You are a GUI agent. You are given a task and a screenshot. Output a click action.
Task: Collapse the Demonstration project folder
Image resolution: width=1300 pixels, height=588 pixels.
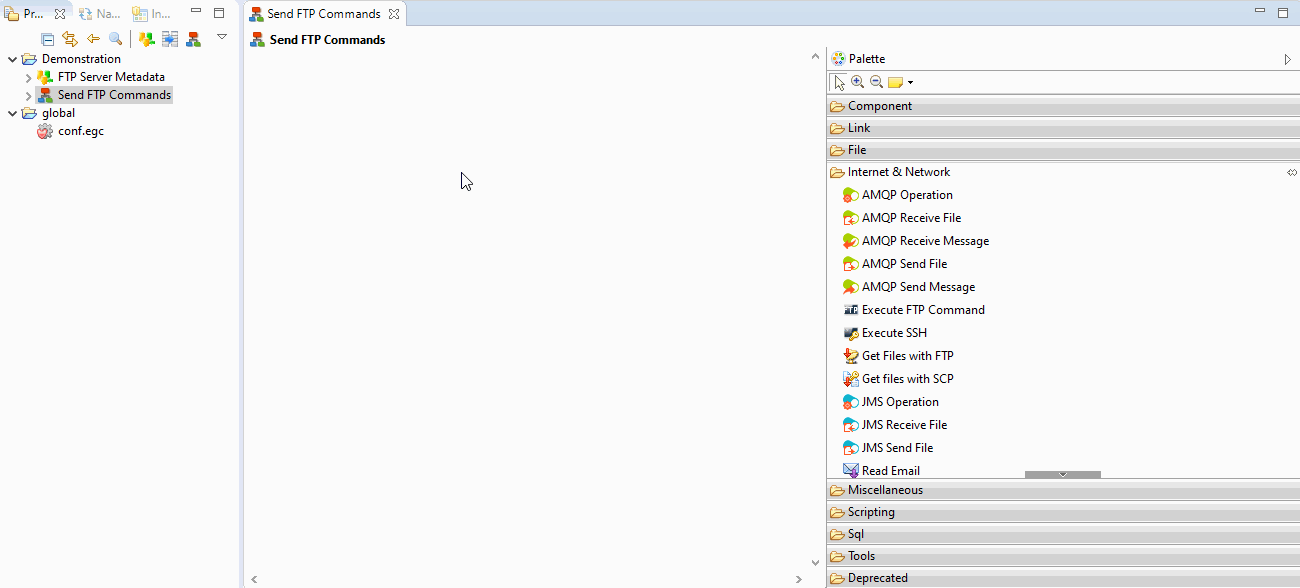click(x=13, y=58)
